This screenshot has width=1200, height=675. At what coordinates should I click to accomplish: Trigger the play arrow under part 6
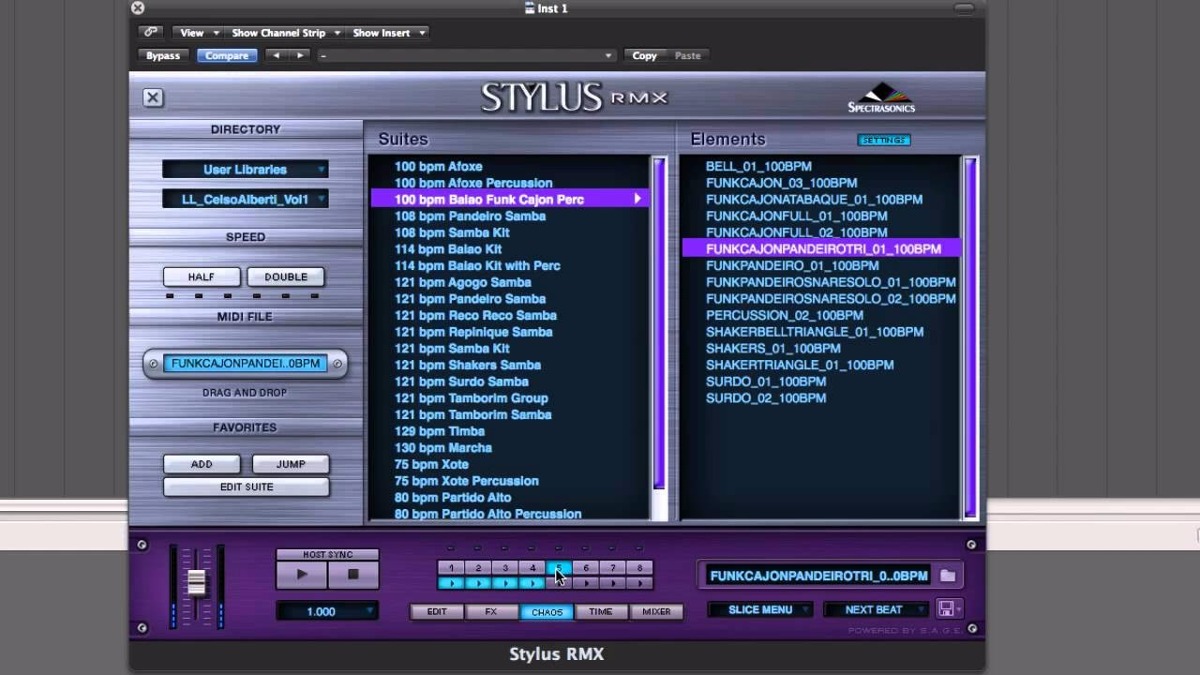(586, 583)
